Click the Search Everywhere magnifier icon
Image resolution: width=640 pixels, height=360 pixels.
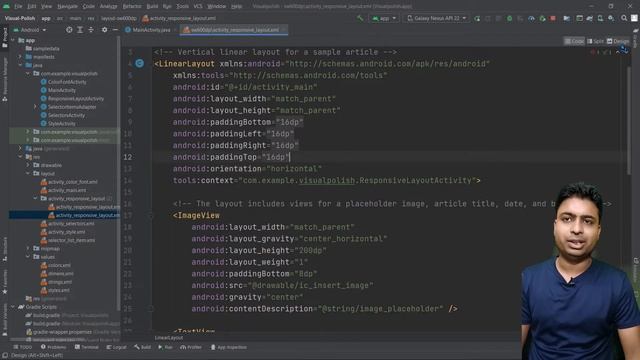click(624, 18)
